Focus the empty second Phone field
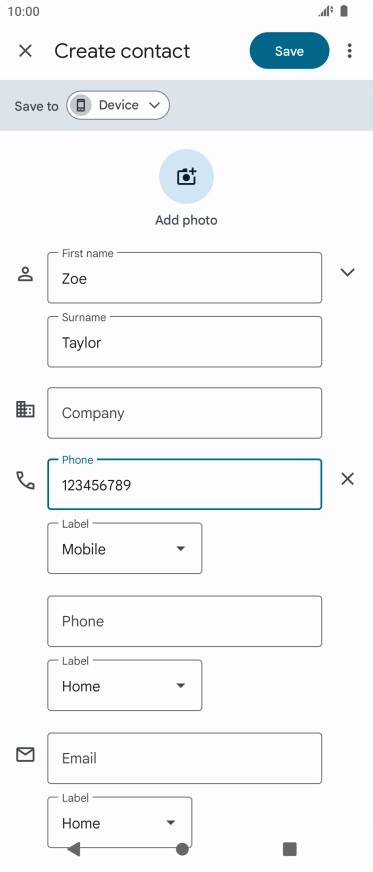Image resolution: width=373 pixels, height=872 pixels. pos(185,621)
